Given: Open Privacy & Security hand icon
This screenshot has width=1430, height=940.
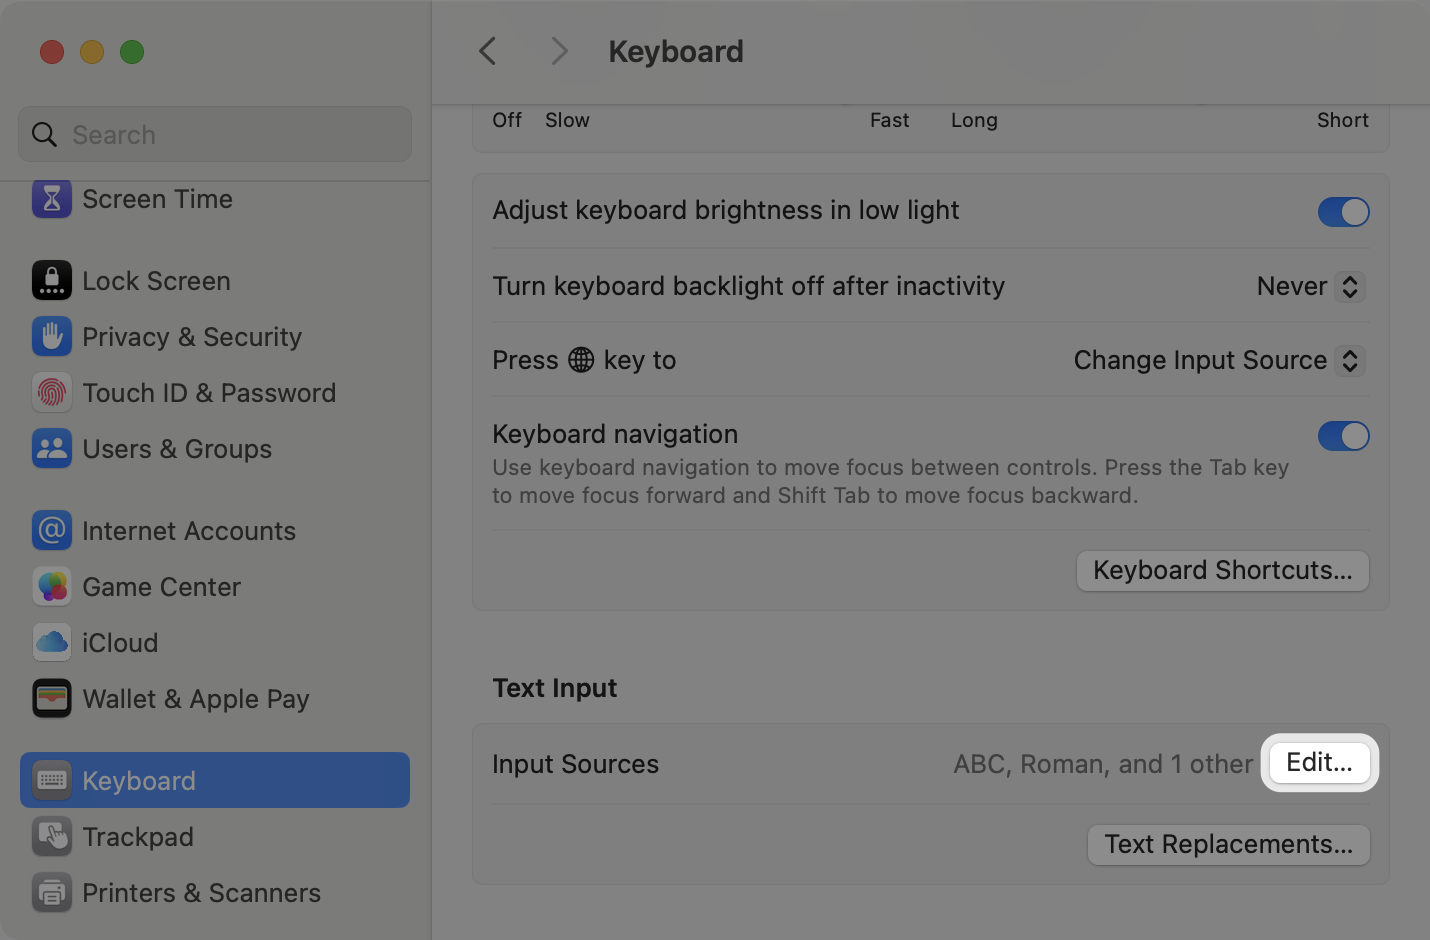Looking at the screenshot, I should click(x=52, y=337).
